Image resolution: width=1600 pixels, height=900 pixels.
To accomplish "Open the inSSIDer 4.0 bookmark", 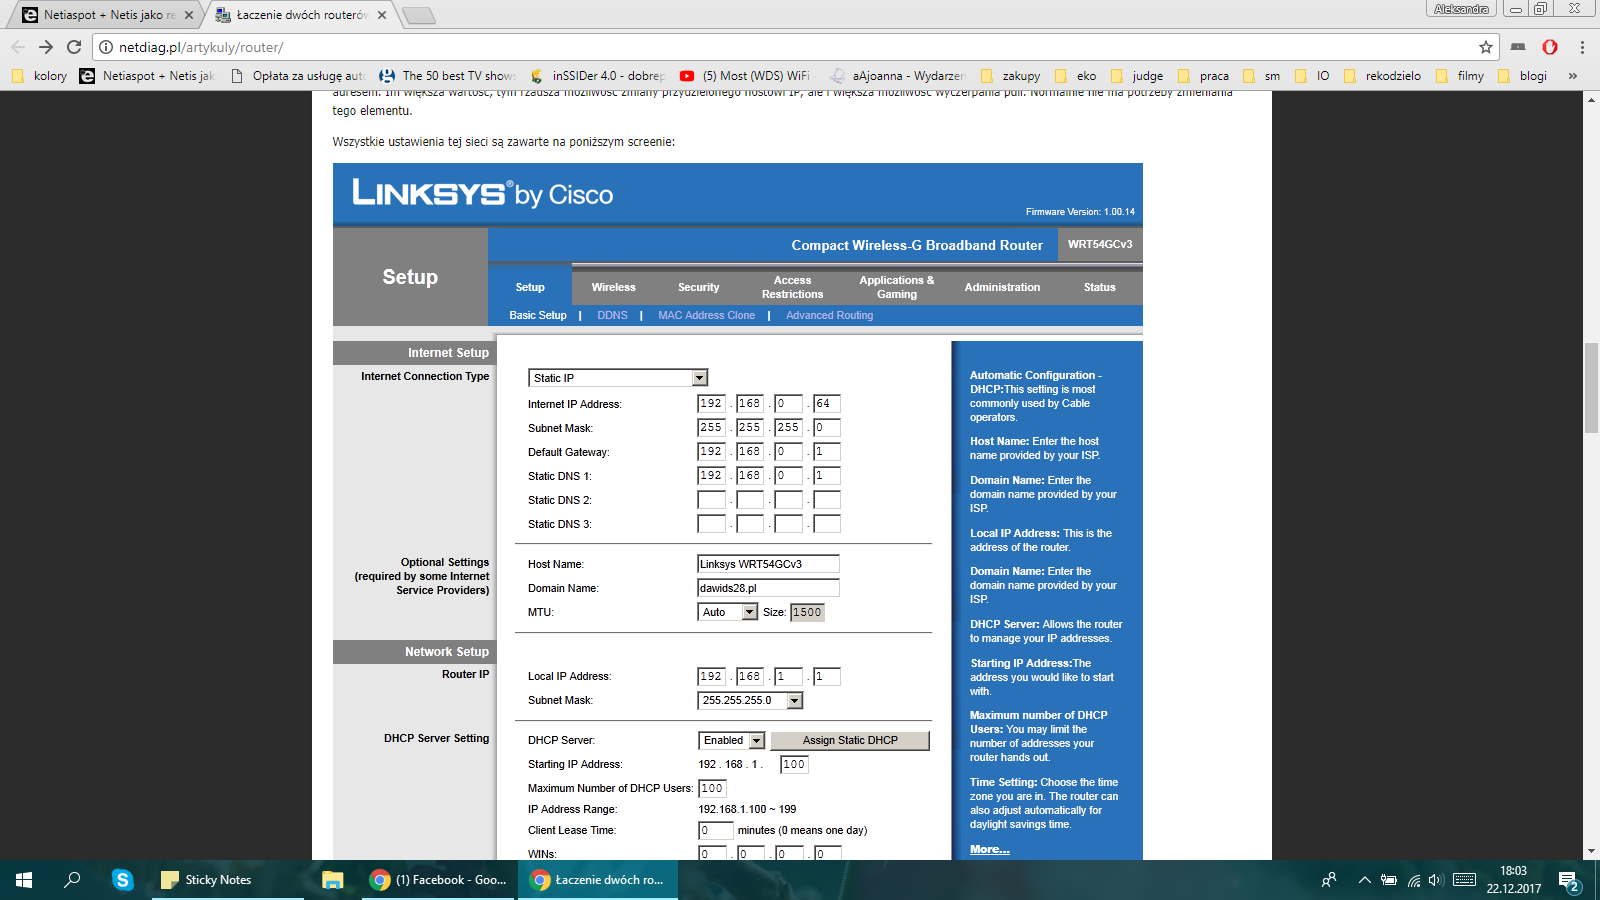I will point(598,76).
